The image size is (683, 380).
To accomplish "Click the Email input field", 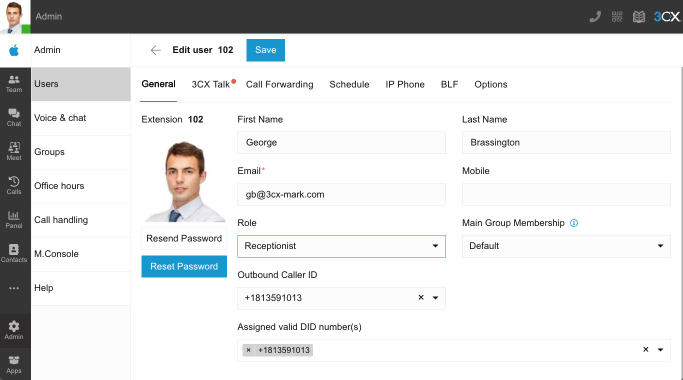I will 341,194.
